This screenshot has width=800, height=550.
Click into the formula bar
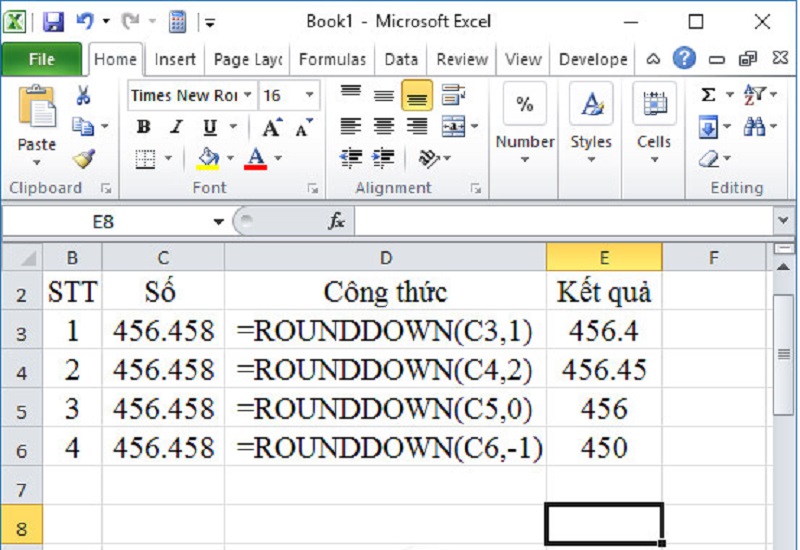point(564,222)
